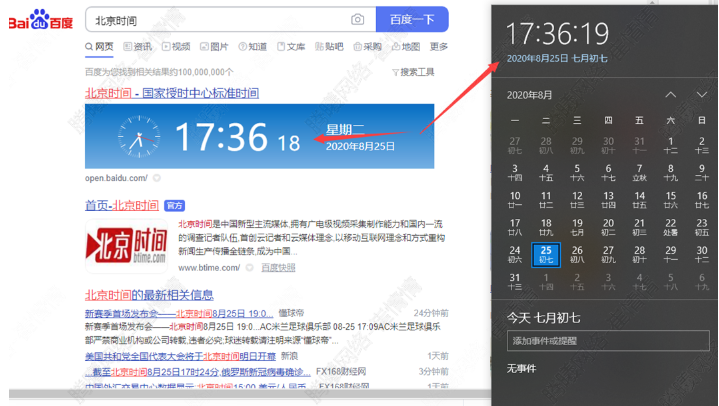This screenshot has height=406, width=719.
Task: Click the date link 2020年8月25日 七月初七
Action: click(557, 59)
